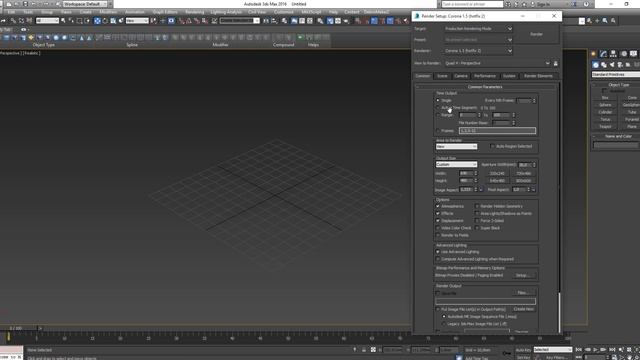Open the Standard Primitives dropdown
This screenshot has height=360, width=640.
click(x=616, y=75)
